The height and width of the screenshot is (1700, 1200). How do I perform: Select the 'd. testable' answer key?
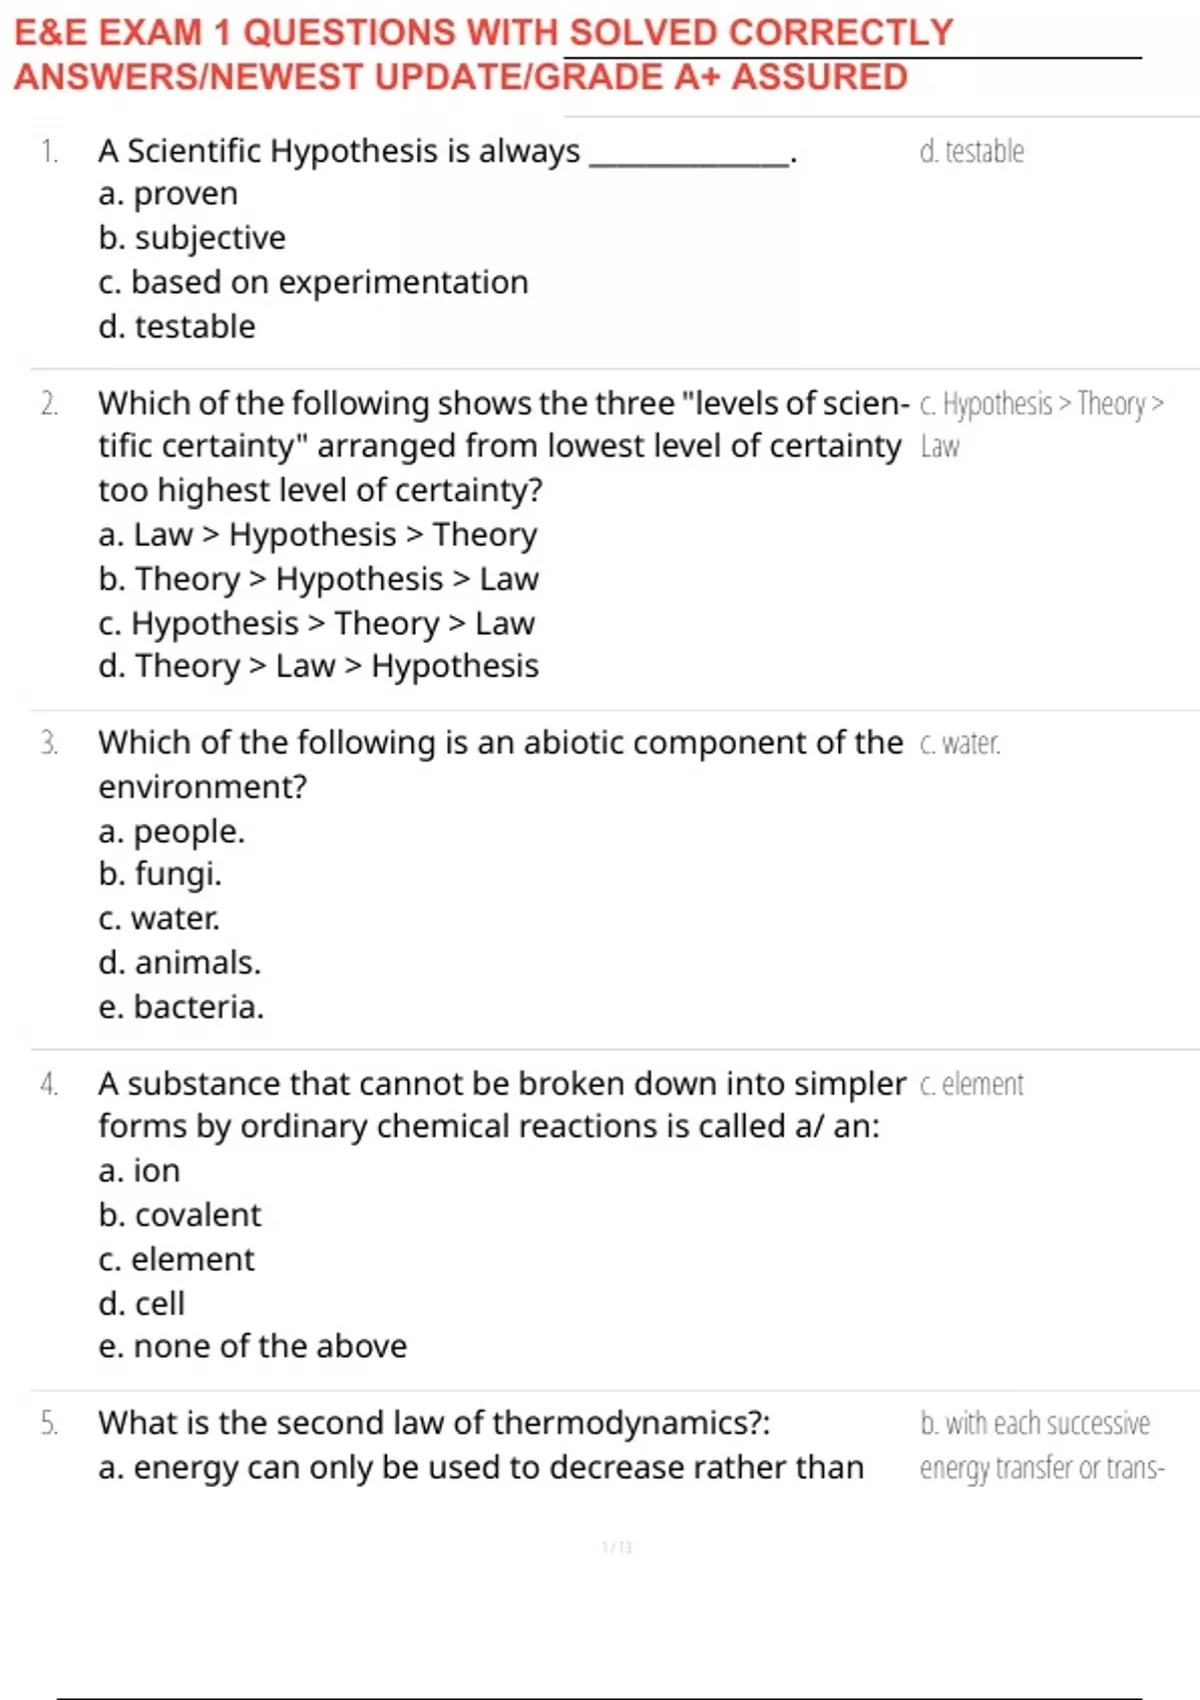point(971,151)
